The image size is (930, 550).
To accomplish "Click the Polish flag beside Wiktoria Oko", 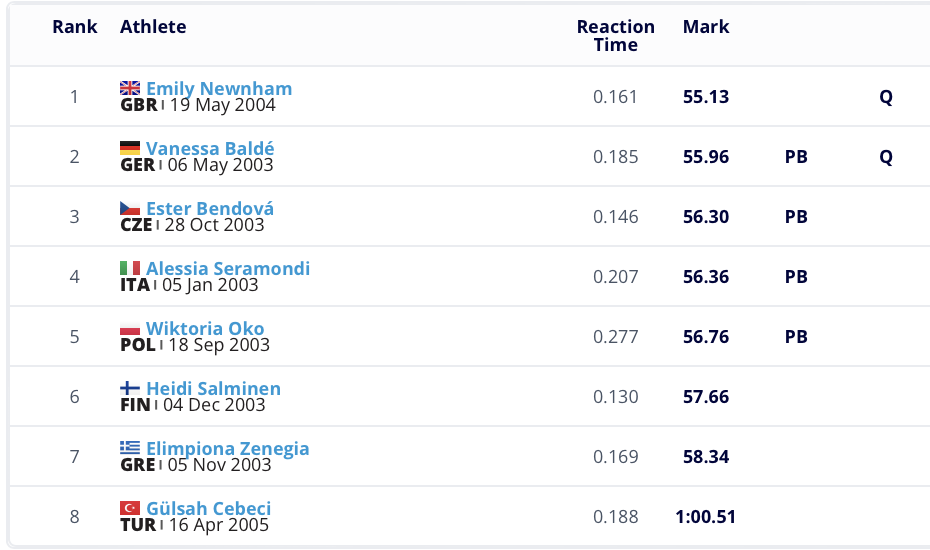I will tap(130, 328).
